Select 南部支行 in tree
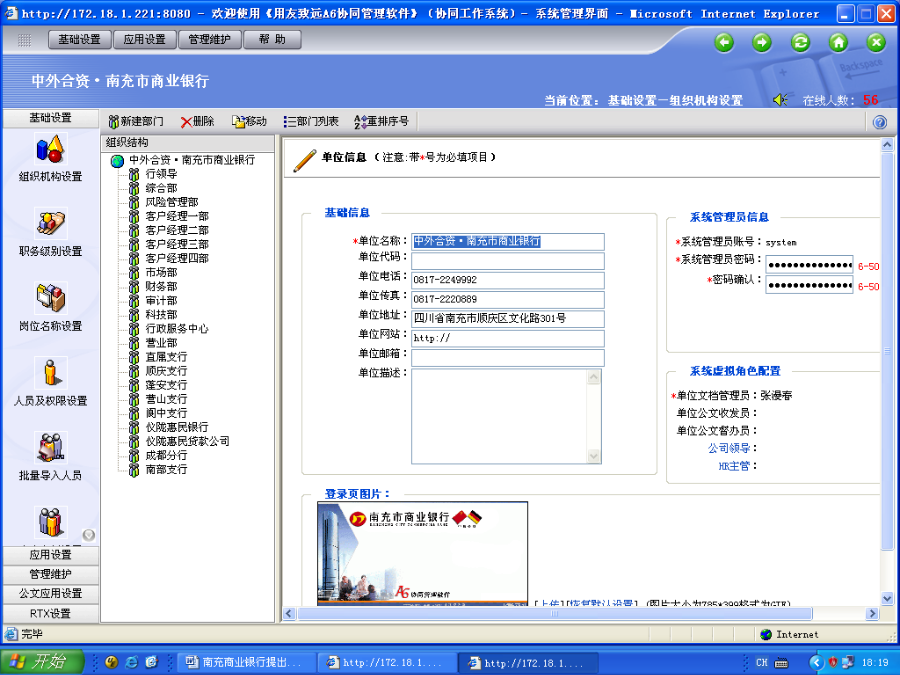The image size is (900, 675). click(166, 469)
